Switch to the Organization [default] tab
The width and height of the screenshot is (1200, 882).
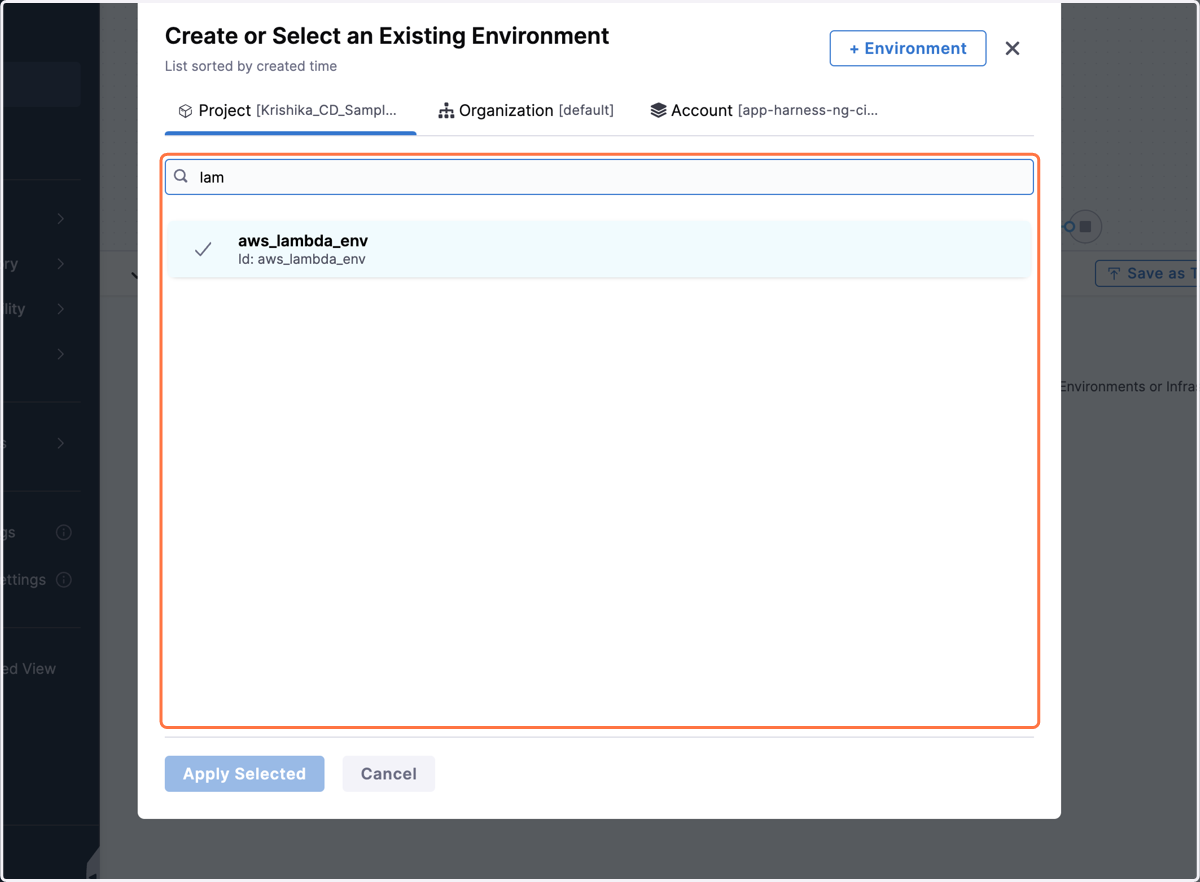click(526, 110)
